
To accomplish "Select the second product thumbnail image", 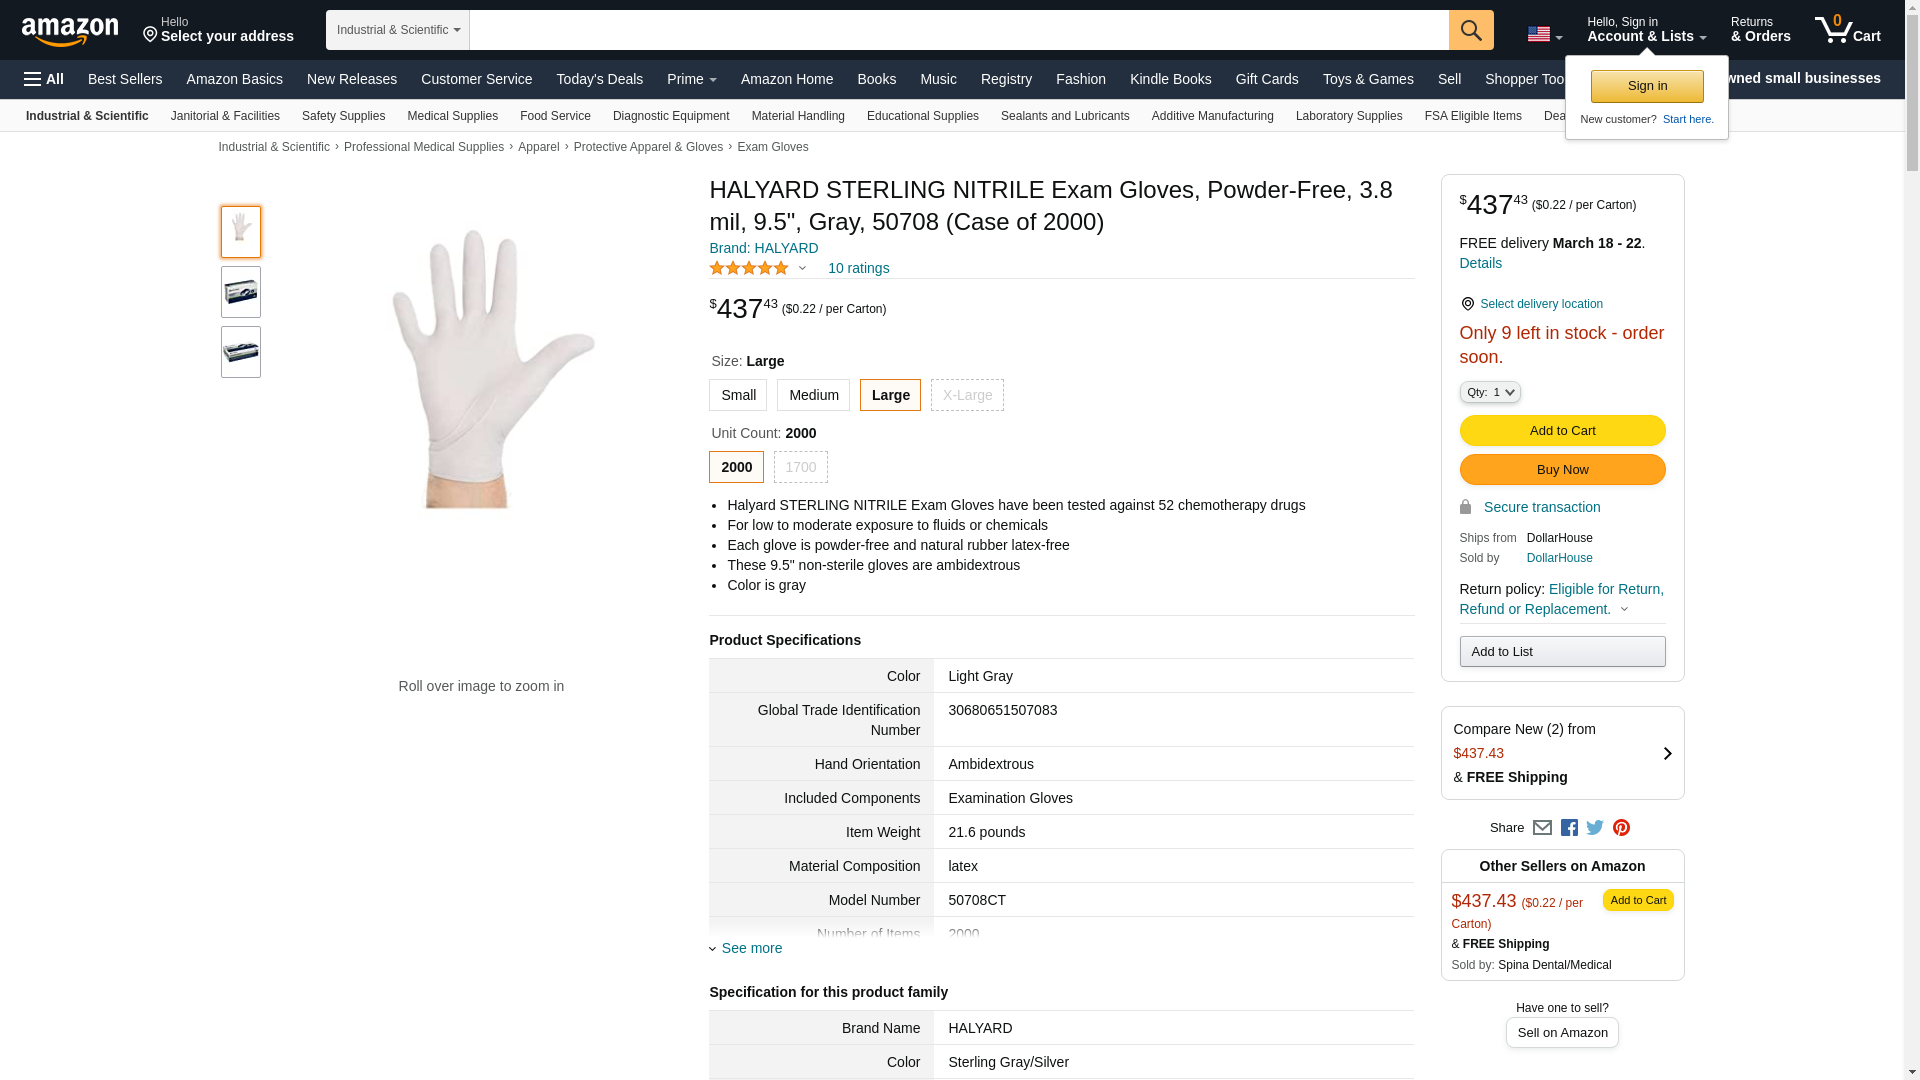I will point(241,292).
